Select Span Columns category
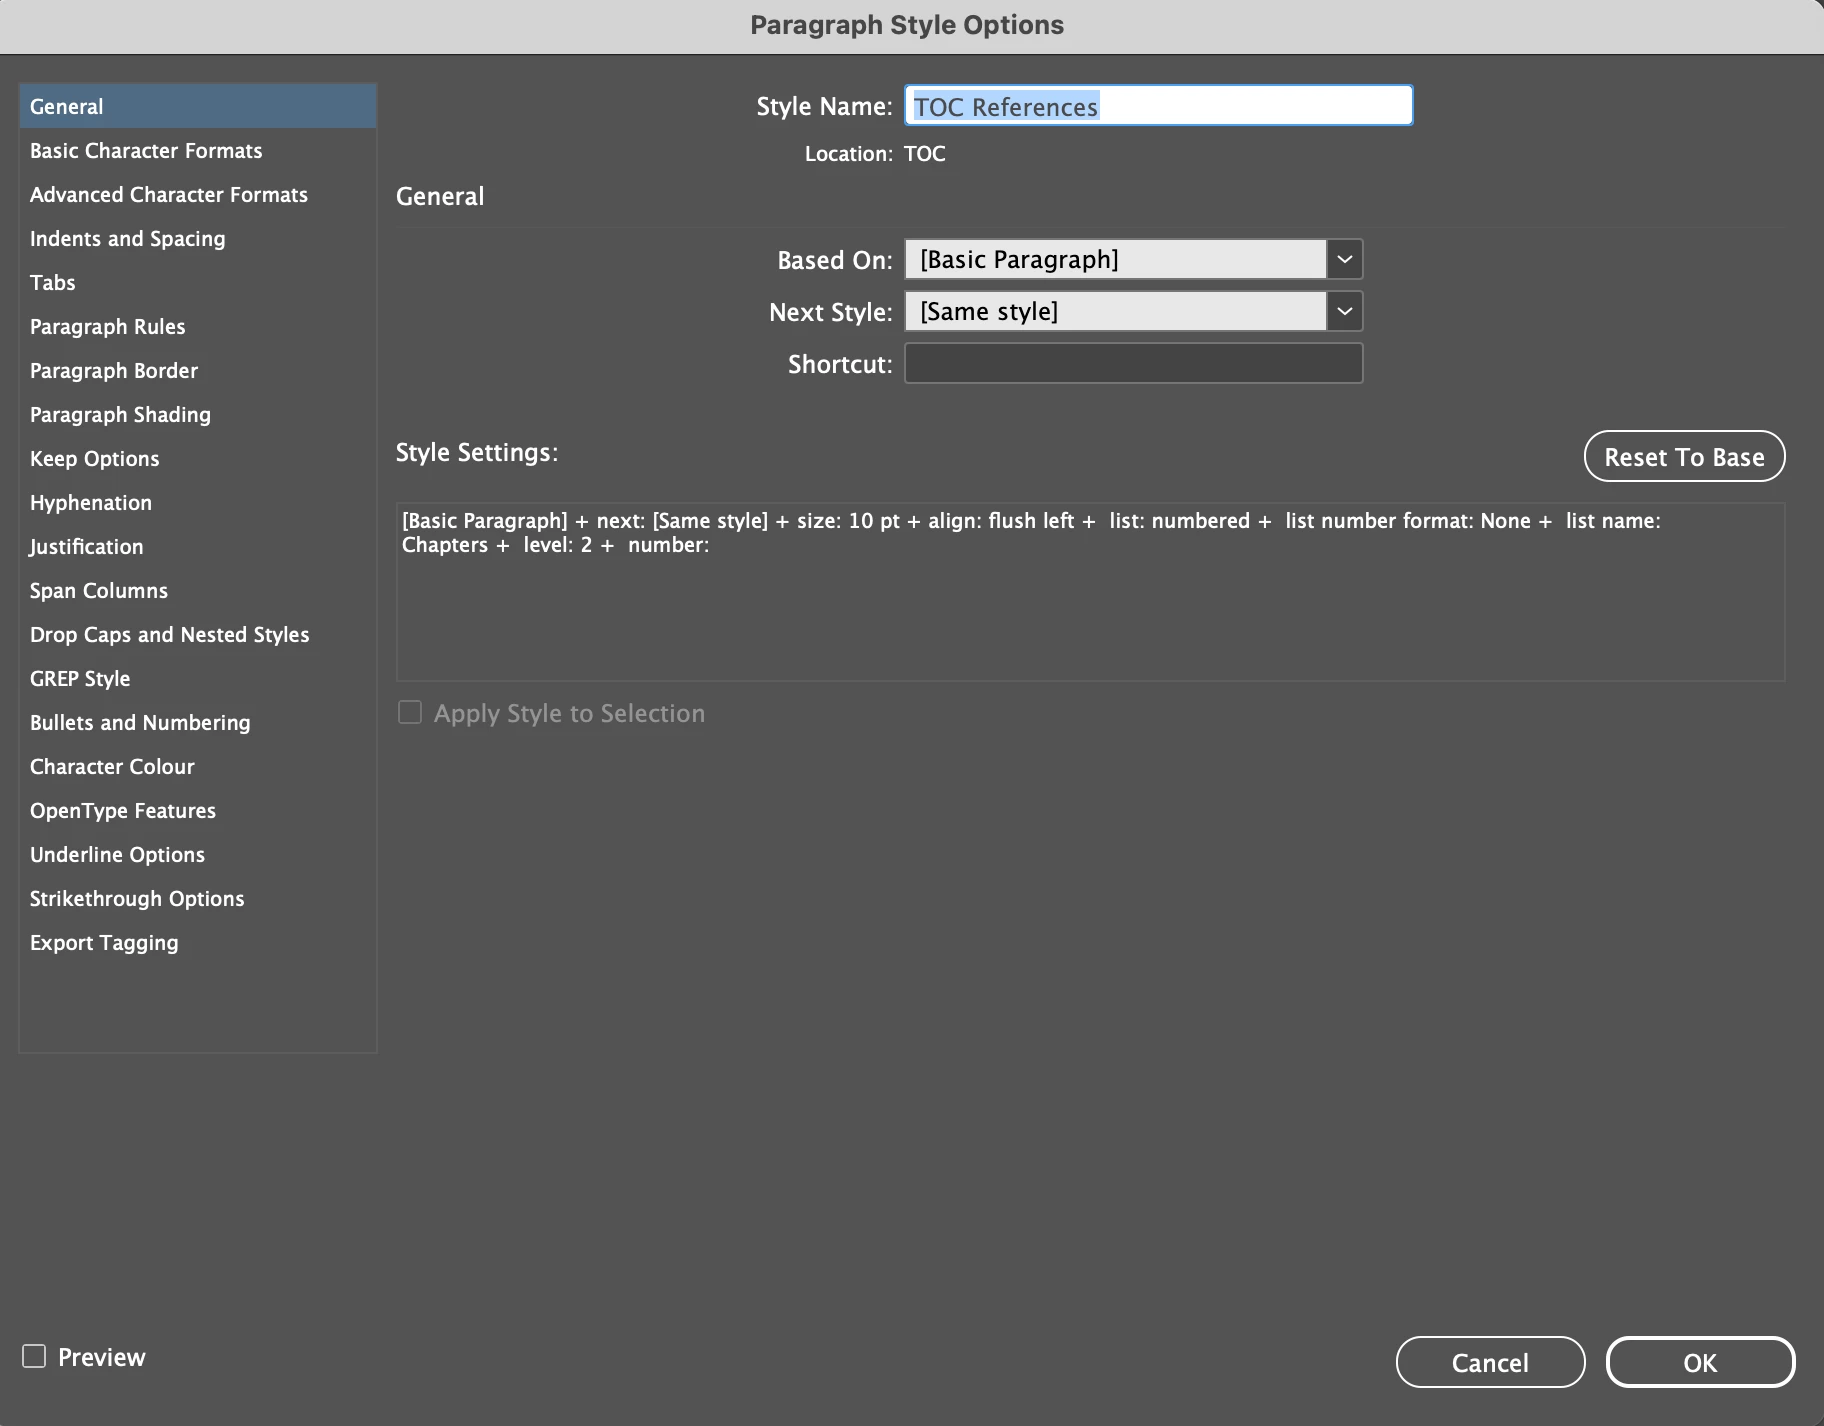The image size is (1824, 1426). [197, 590]
